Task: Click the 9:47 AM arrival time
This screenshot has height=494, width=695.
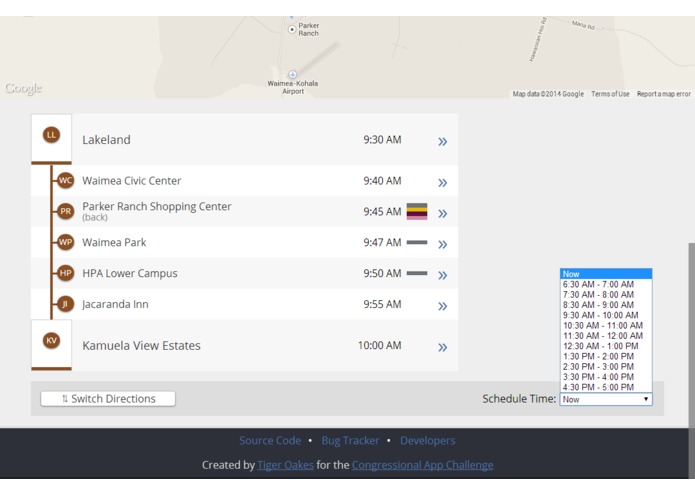Action: pyautogui.click(x=382, y=242)
